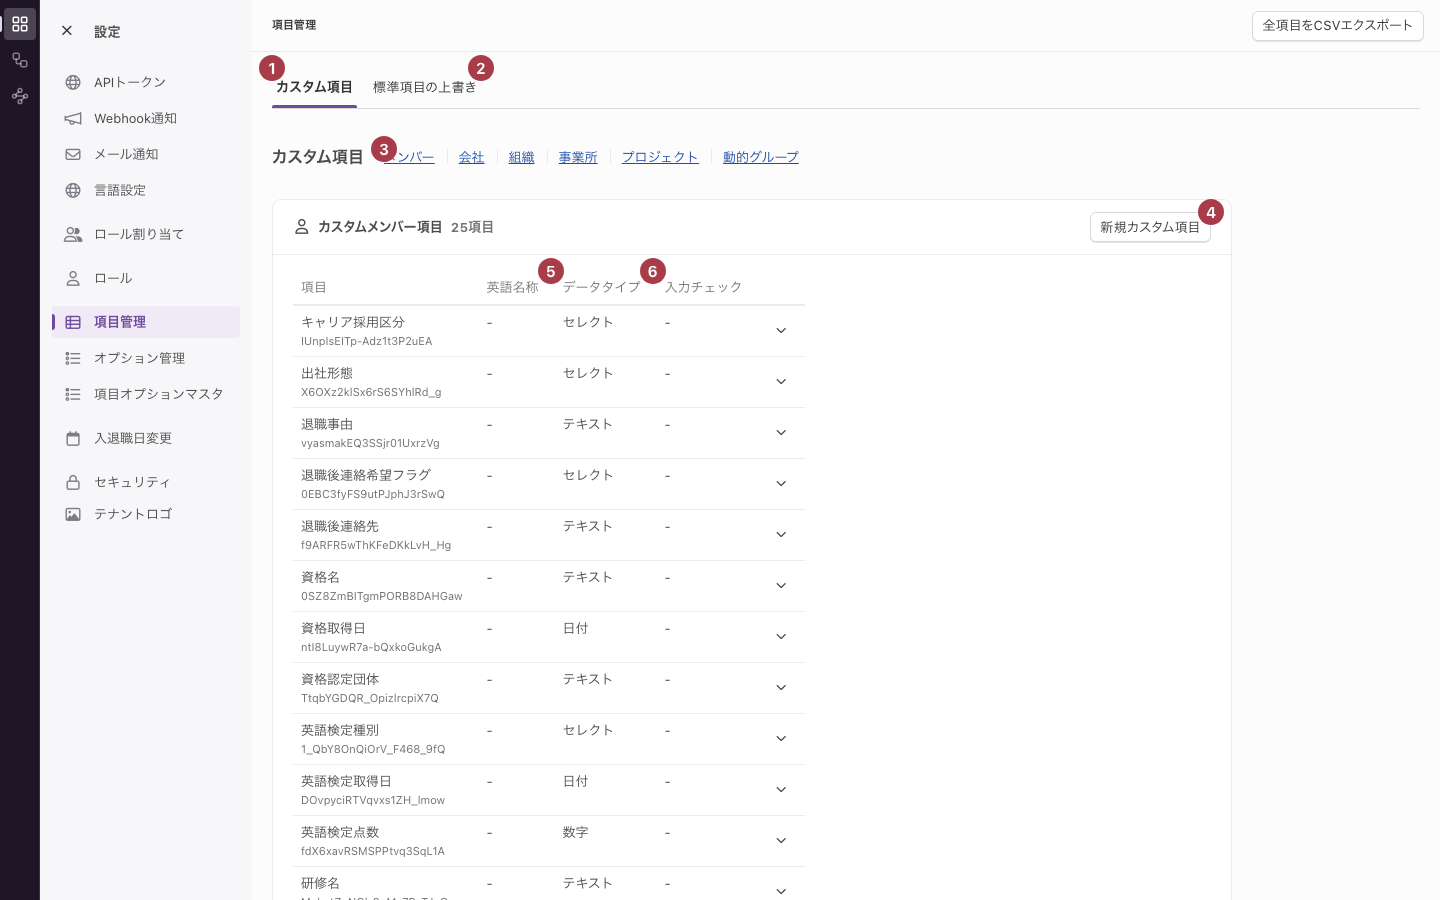1440x900 pixels.
Task: Expand the 資格名 row chevron
Action: (781, 586)
